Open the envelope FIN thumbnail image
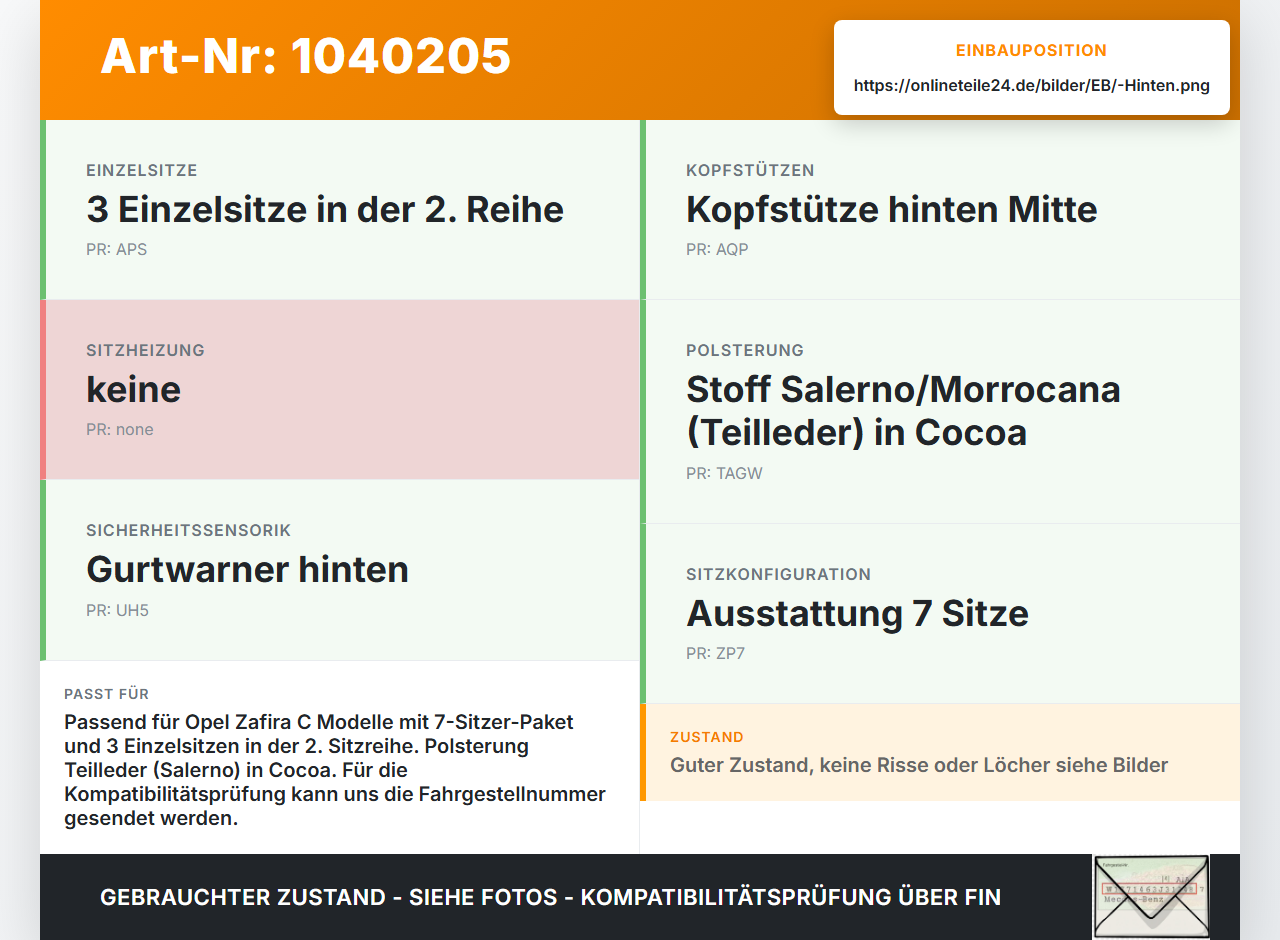 pos(1151,896)
